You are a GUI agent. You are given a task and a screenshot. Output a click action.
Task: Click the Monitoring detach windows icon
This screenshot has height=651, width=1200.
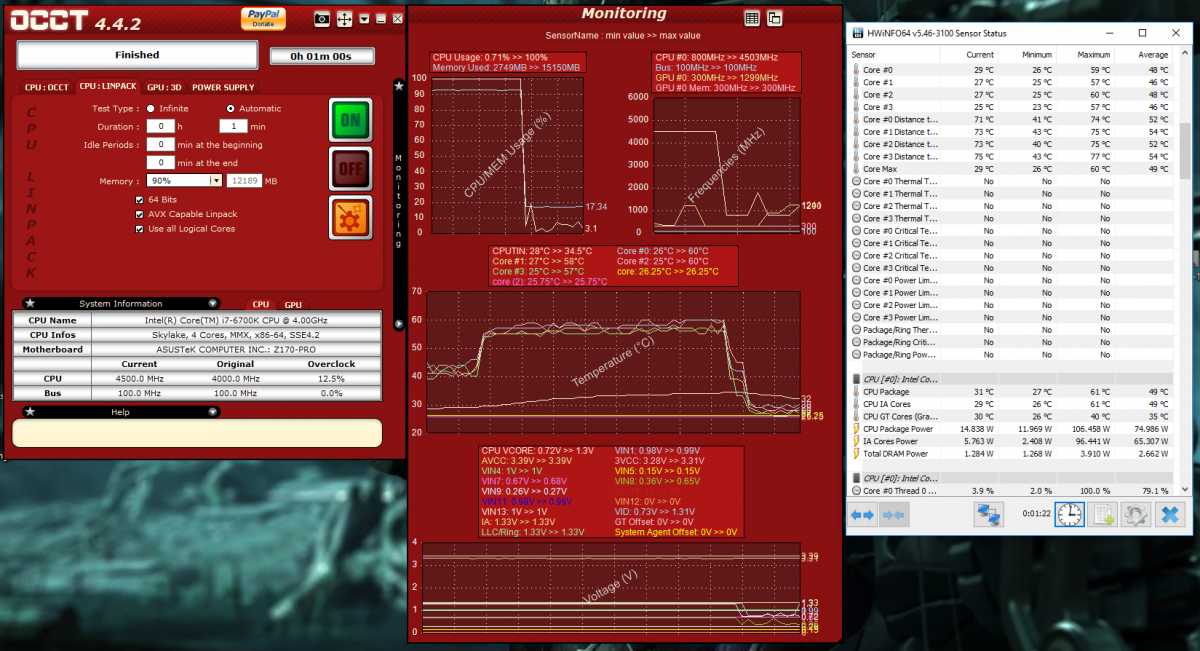coord(774,18)
